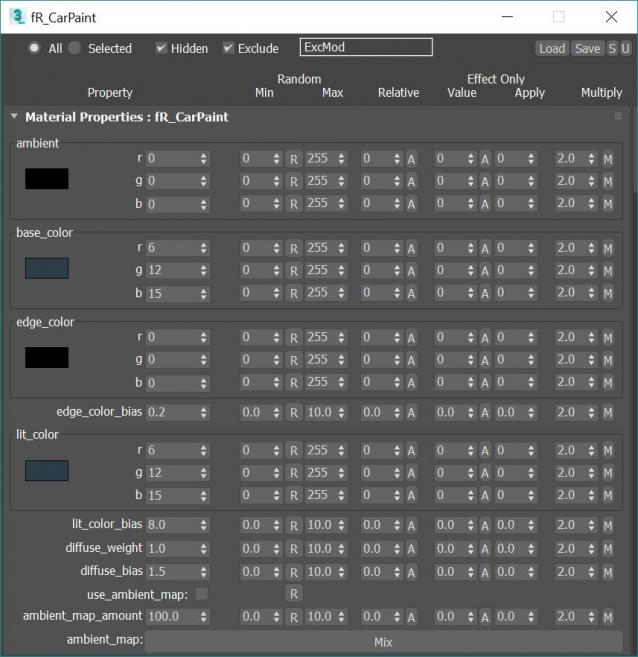Click the U button in top bar

point(626,48)
